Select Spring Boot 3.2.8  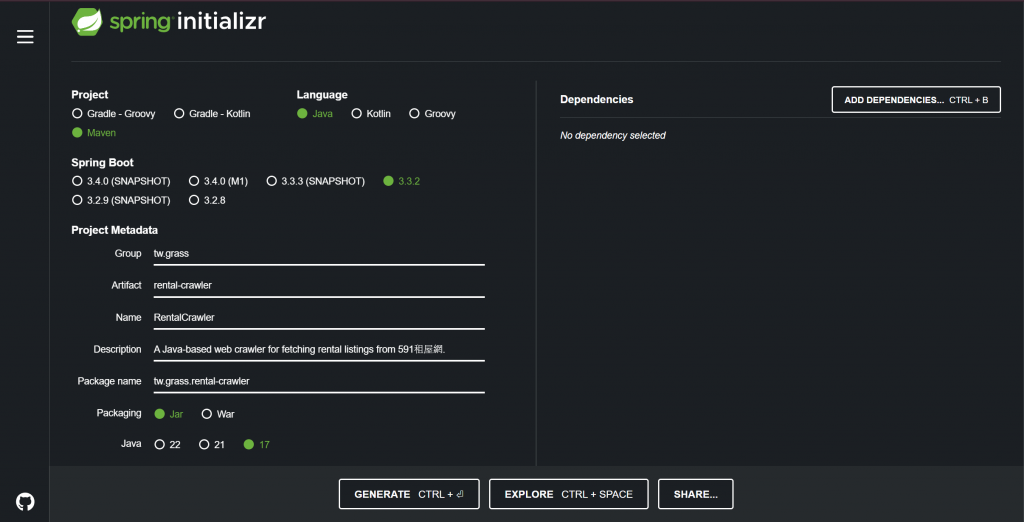[207, 200]
